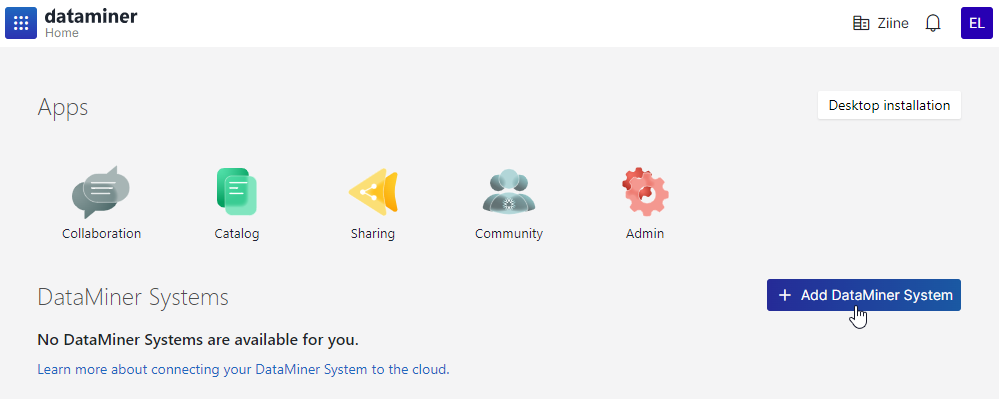
Task: Click the notifications bell icon
Action: point(933,24)
